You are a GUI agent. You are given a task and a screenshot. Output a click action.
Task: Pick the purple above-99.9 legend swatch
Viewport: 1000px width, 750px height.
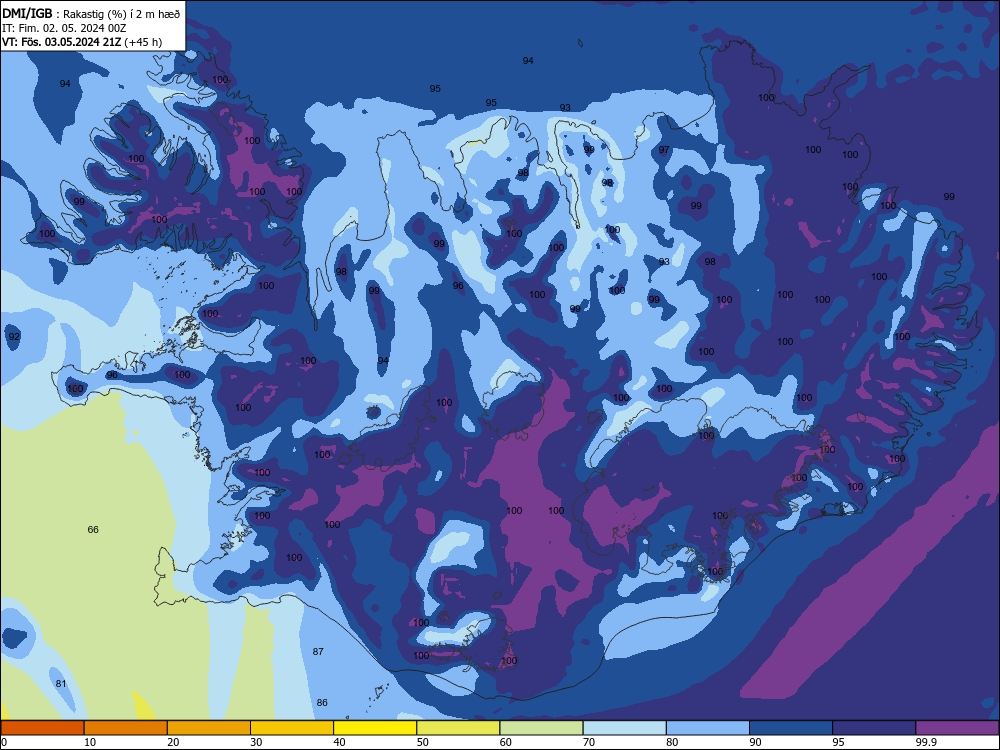click(957, 728)
